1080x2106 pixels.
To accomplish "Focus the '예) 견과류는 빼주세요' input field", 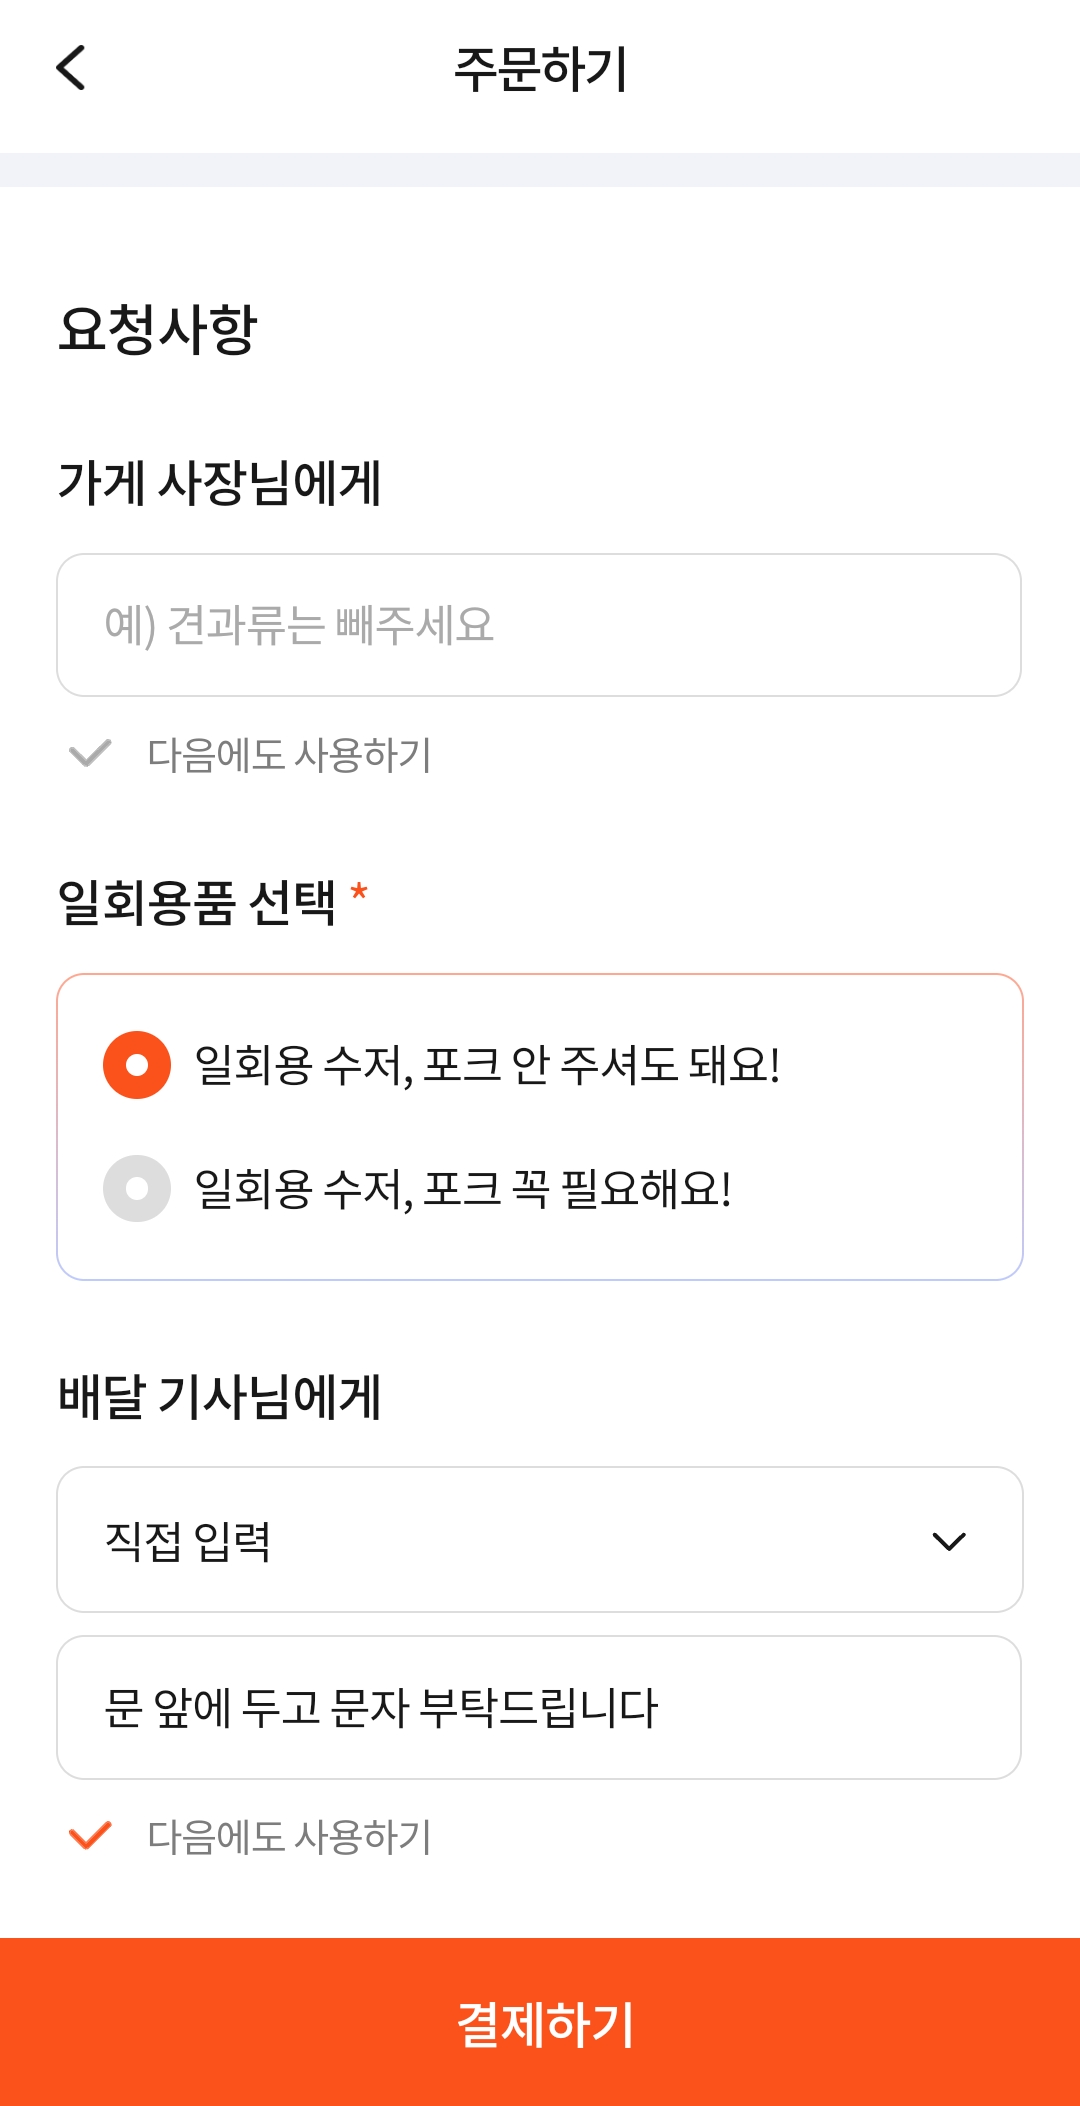I will [x=538, y=625].
